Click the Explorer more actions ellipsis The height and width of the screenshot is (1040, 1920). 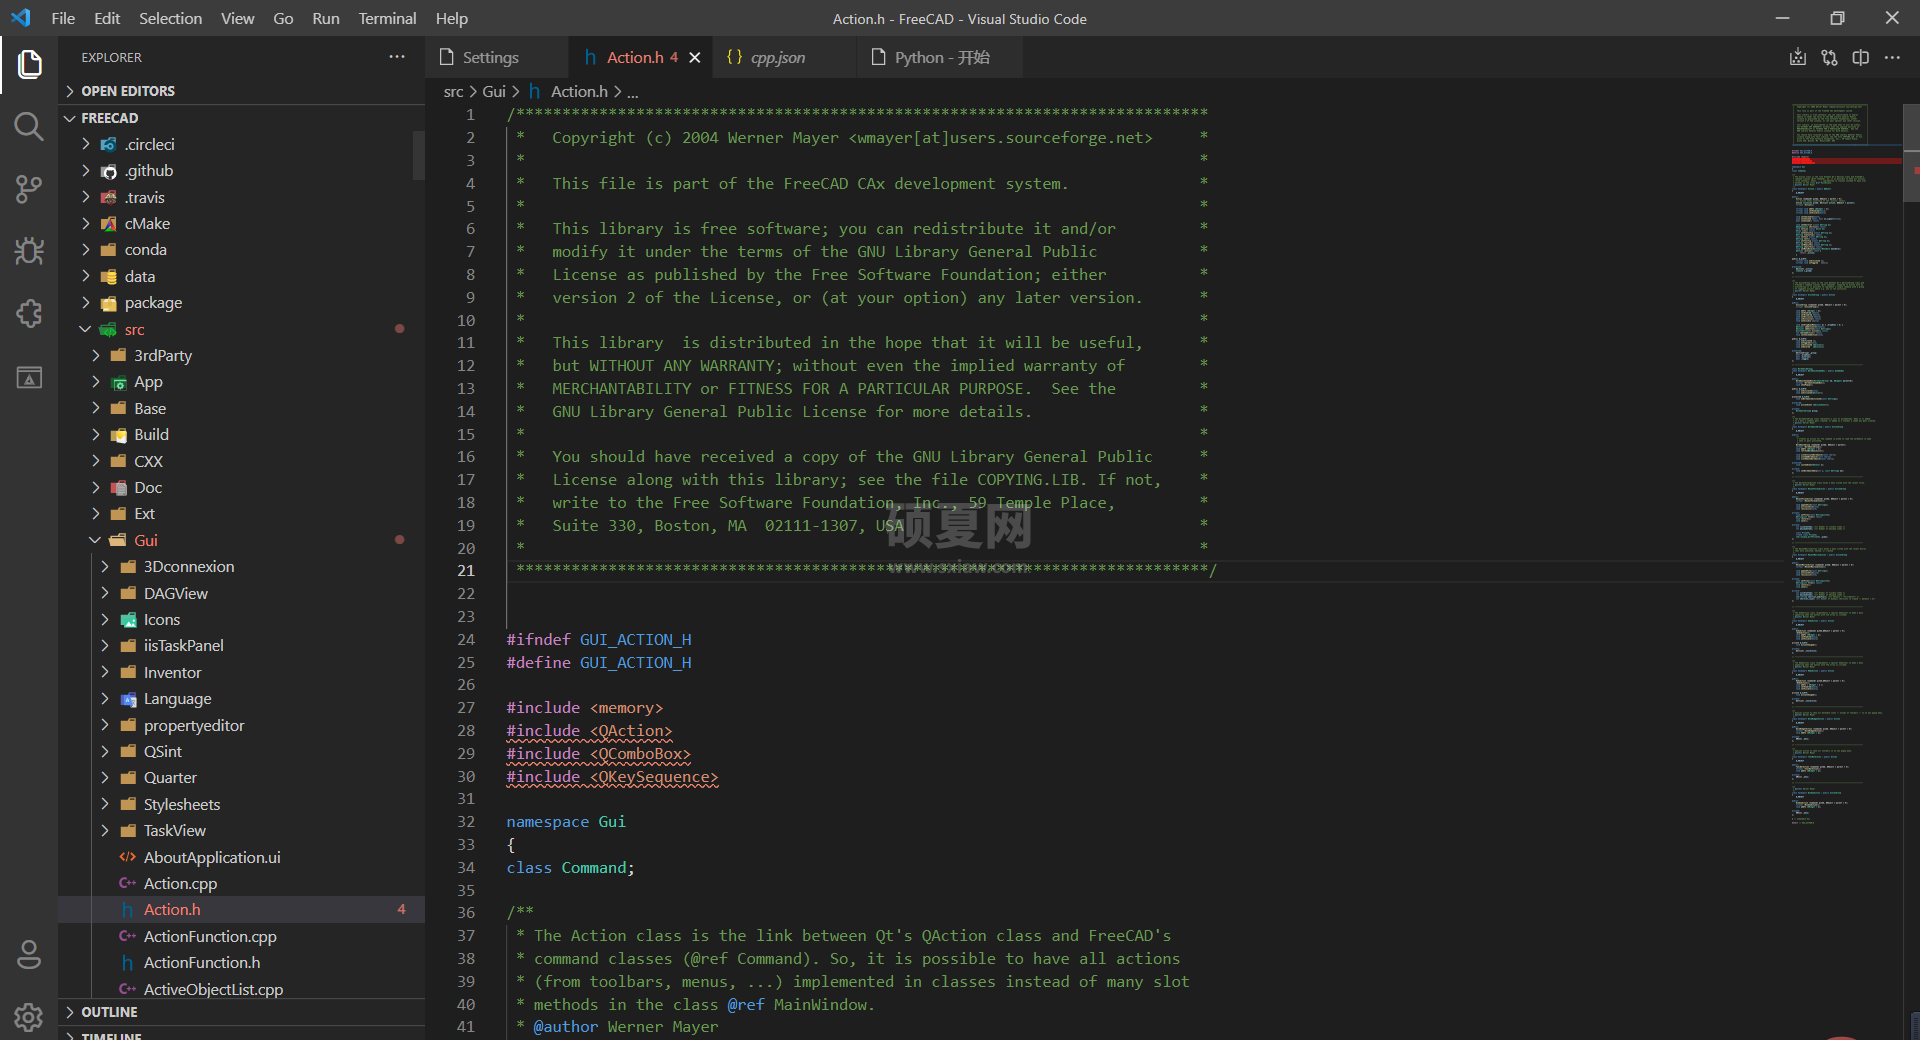[x=397, y=57]
